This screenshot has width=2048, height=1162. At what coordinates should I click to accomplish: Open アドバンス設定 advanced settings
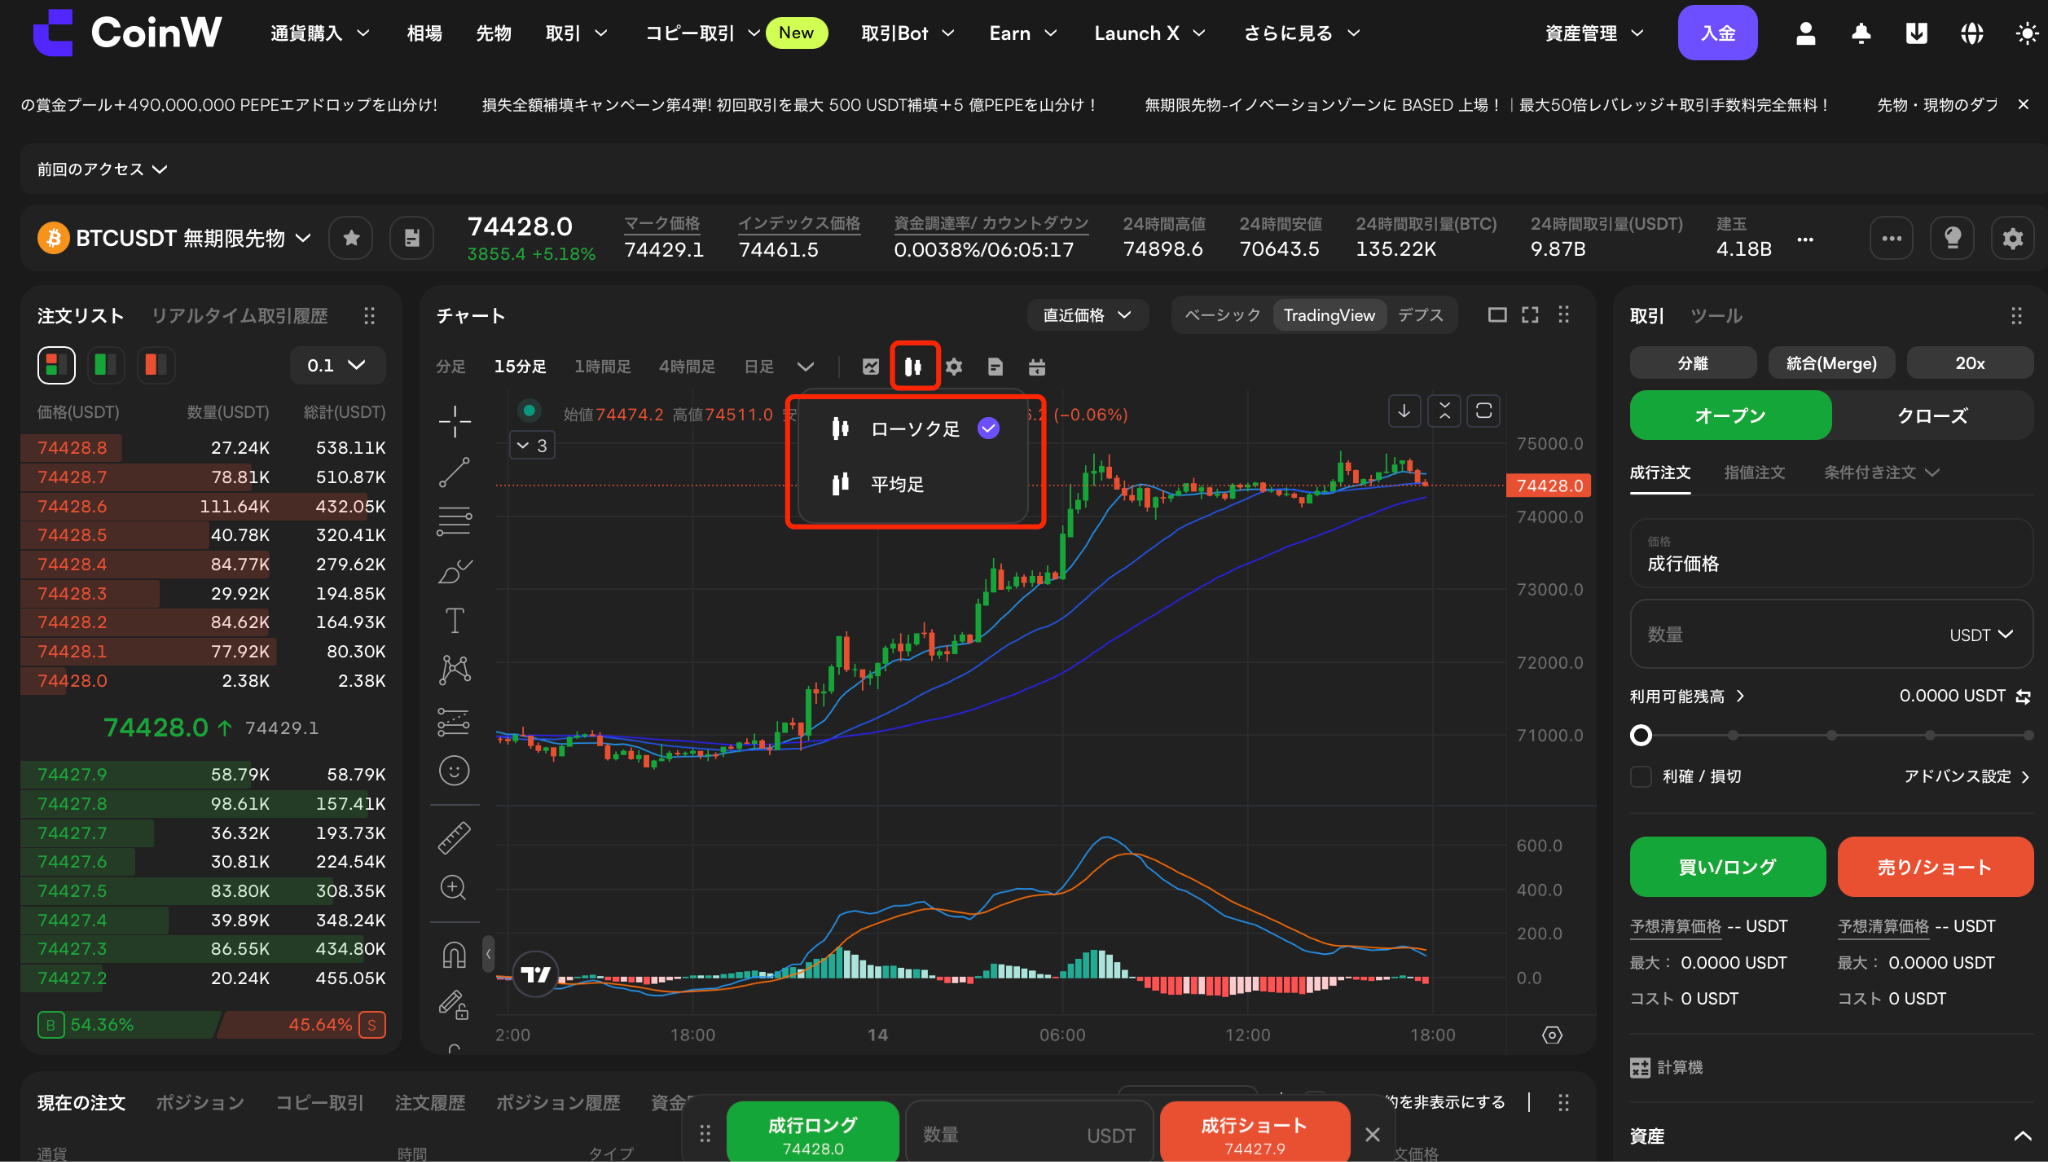[1966, 777]
